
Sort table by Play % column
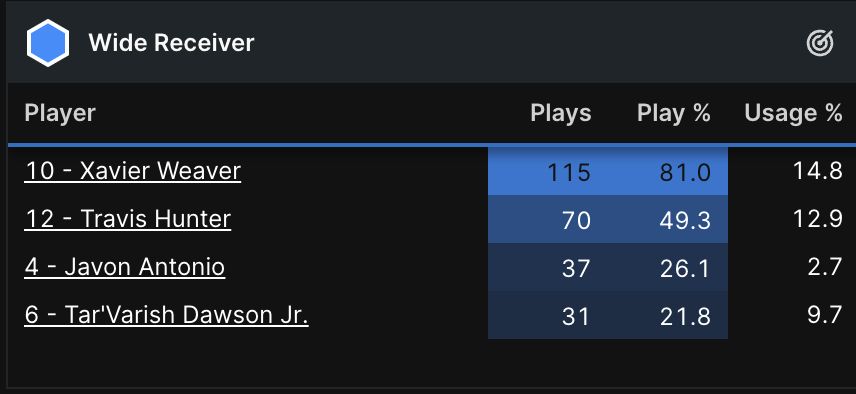pos(674,114)
